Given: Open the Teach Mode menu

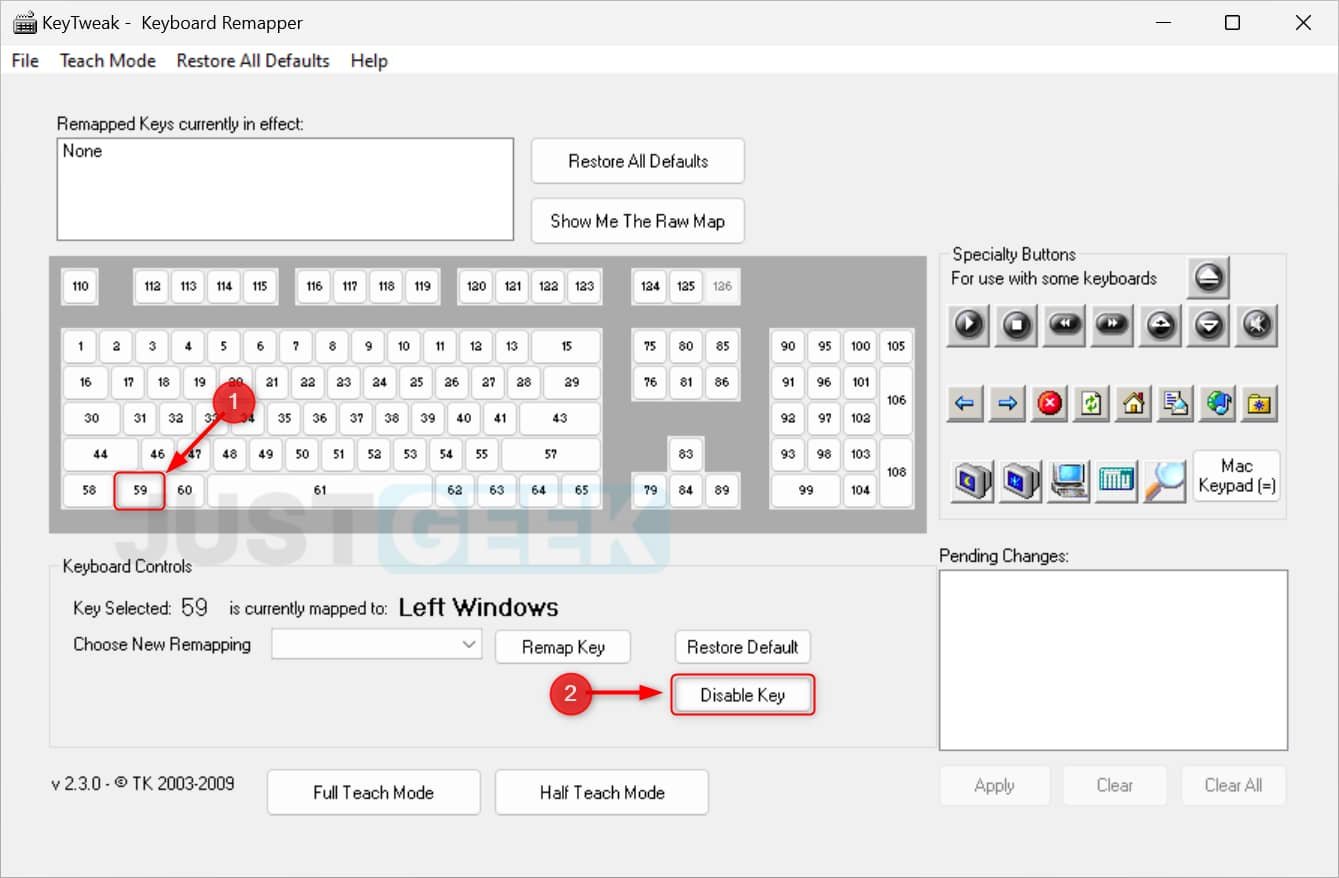Looking at the screenshot, I should (x=108, y=61).
